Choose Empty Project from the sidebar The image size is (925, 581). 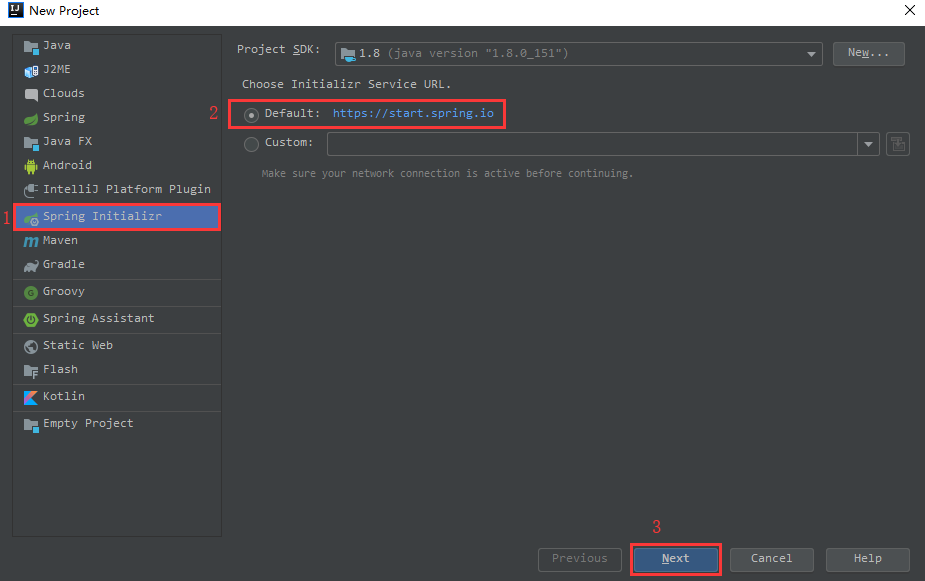pos(80,423)
